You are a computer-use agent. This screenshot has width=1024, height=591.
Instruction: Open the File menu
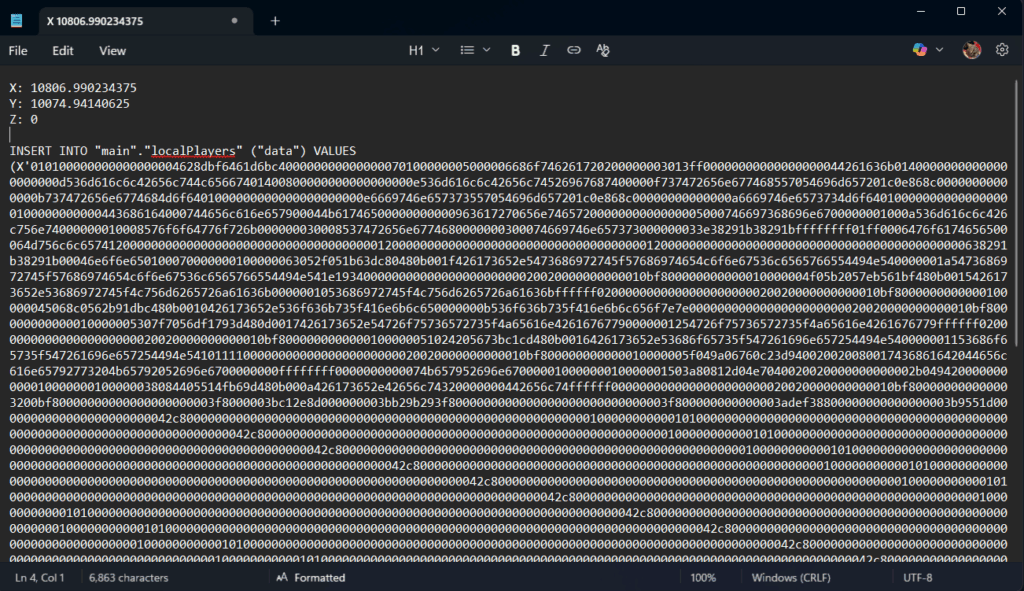[18, 50]
